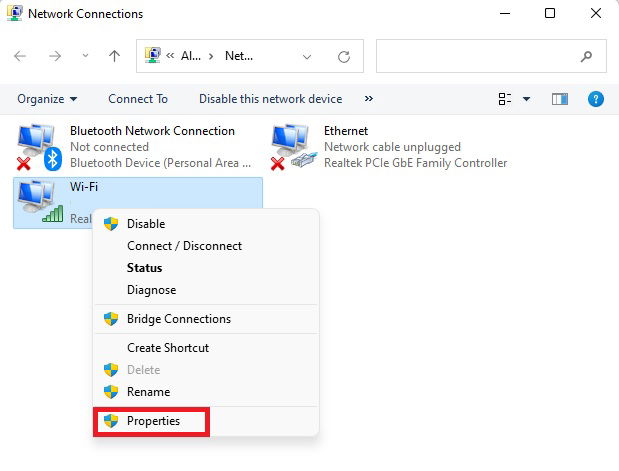Screen dimensions: 619x471
Task: Open the Organize dropdown menu
Action: (x=47, y=99)
